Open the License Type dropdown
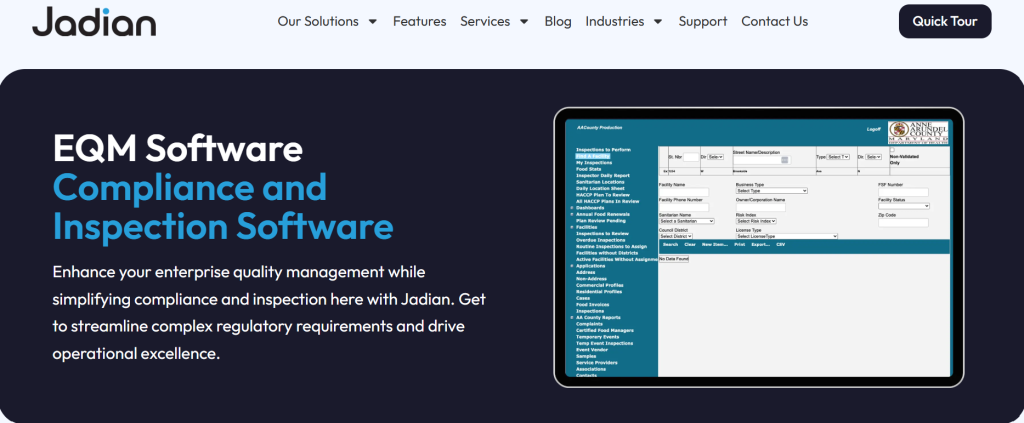Screen dimensions: 1024x423 pyautogui.click(x=787, y=236)
